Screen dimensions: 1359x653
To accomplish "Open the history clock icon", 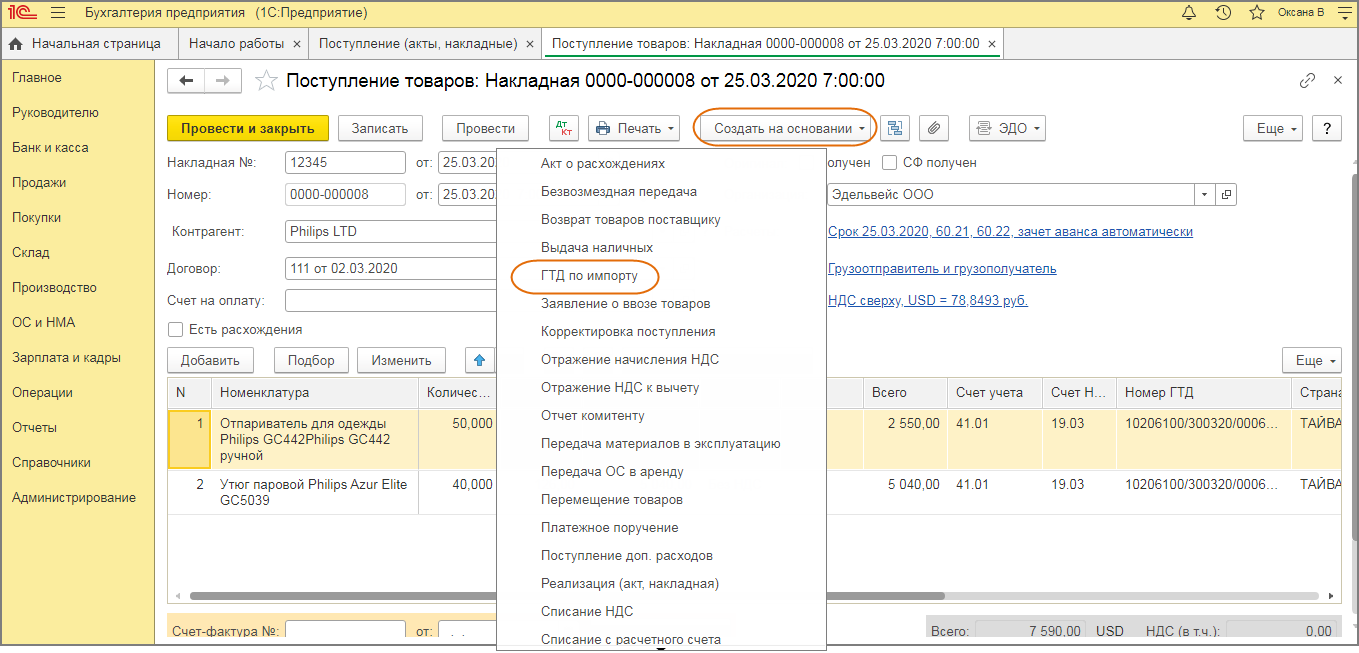I will tap(1223, 13).
